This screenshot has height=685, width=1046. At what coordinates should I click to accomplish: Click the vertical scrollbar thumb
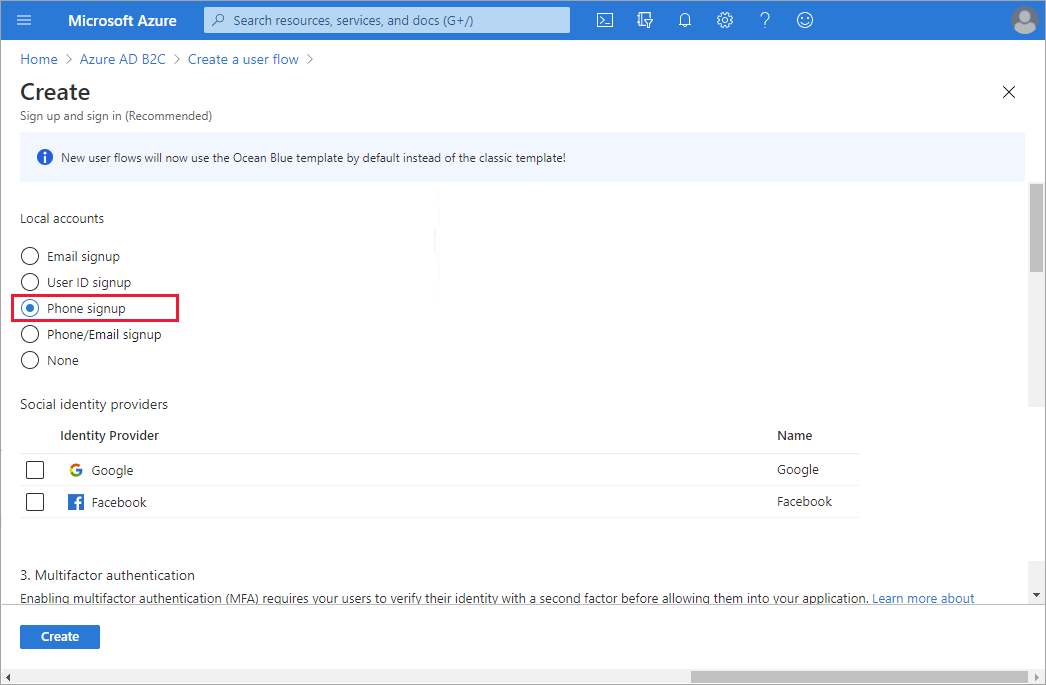coord(1036,228)
